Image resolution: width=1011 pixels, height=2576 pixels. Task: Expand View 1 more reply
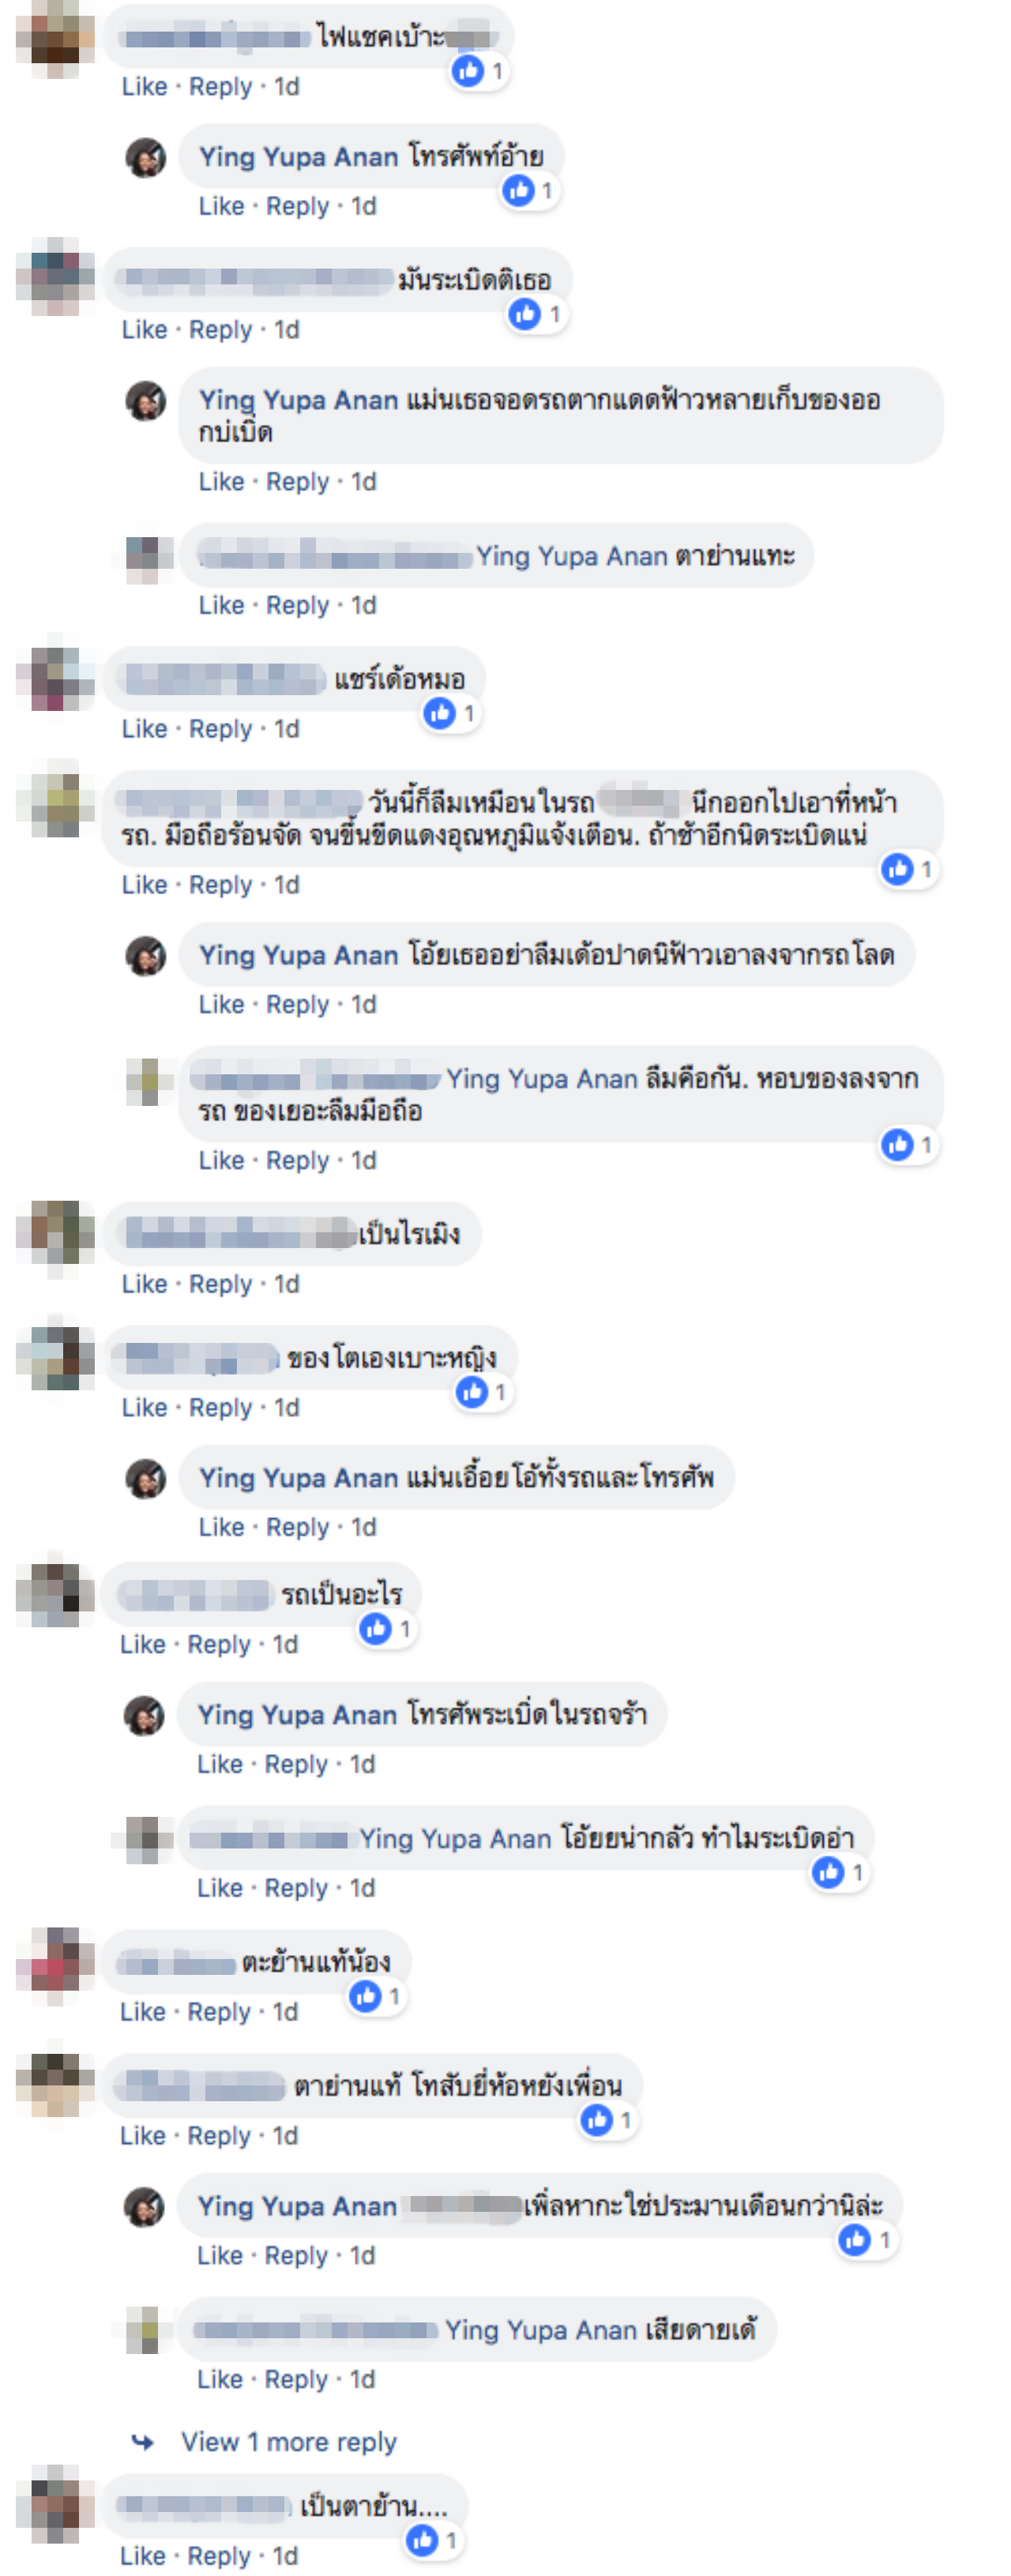tap(289, 2442)
